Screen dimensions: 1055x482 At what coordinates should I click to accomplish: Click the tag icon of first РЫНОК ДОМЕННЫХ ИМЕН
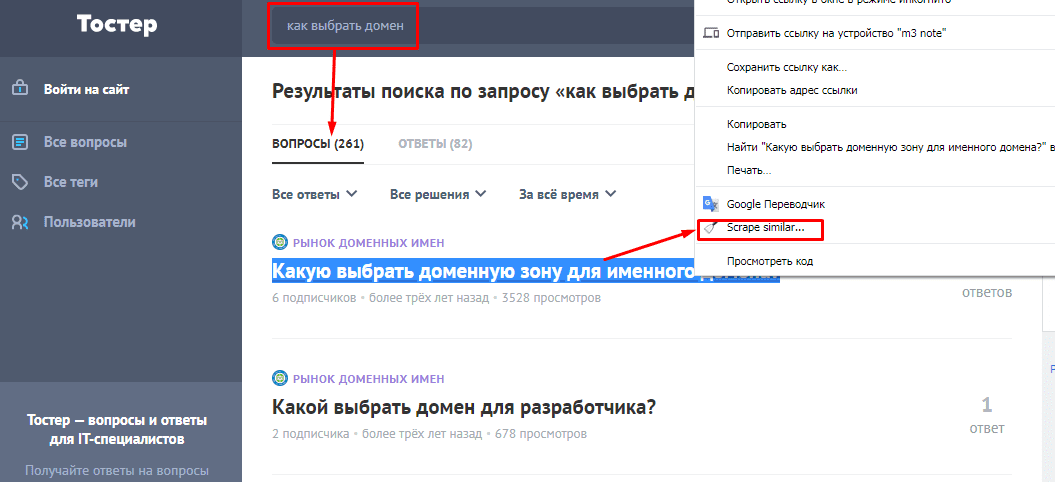[279, 243]
